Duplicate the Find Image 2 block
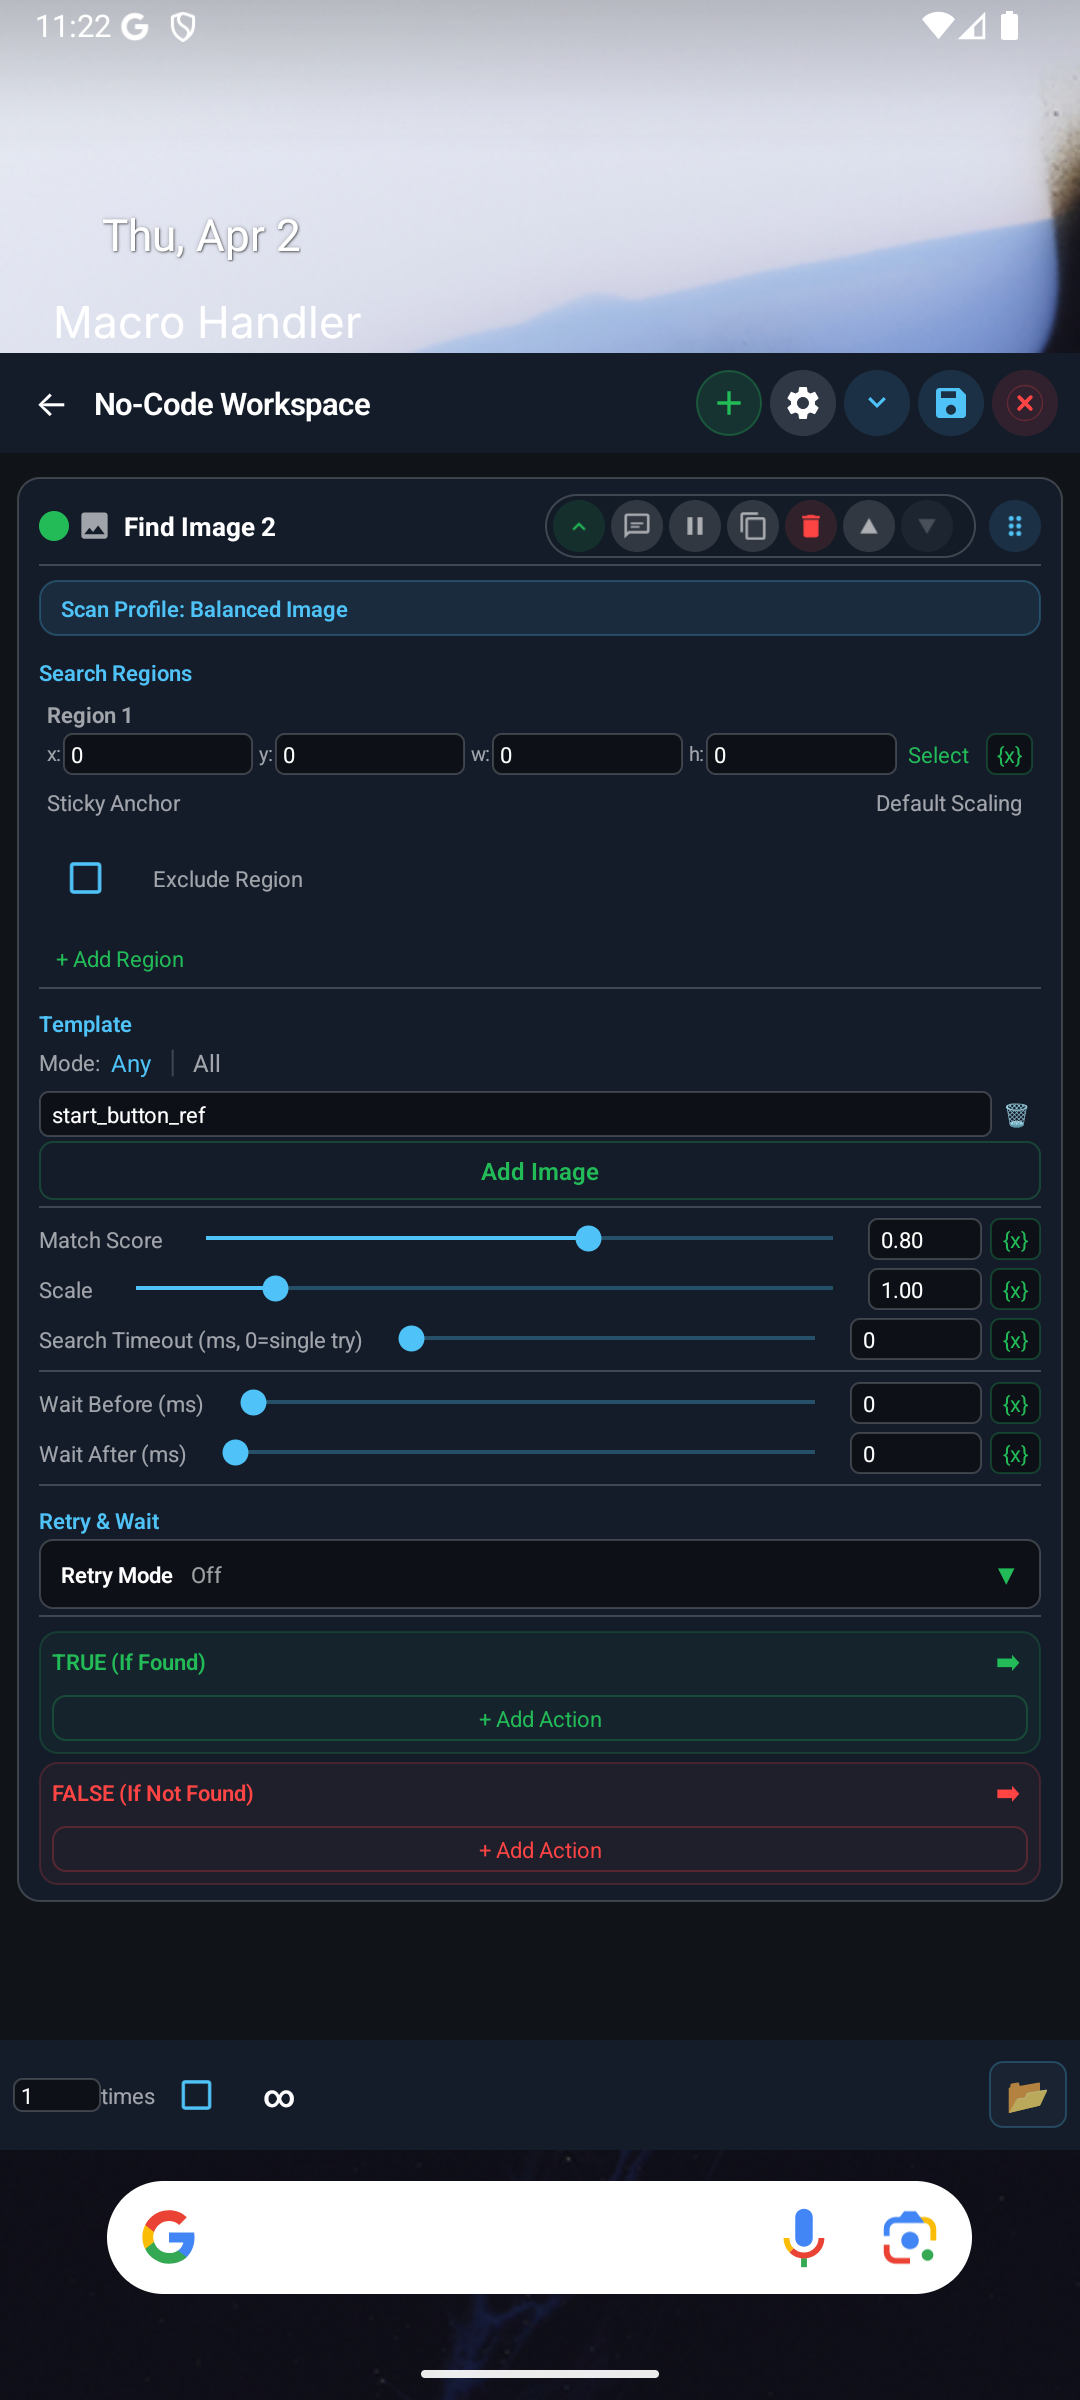1080x2400 pixels. (x=753, y=526)
